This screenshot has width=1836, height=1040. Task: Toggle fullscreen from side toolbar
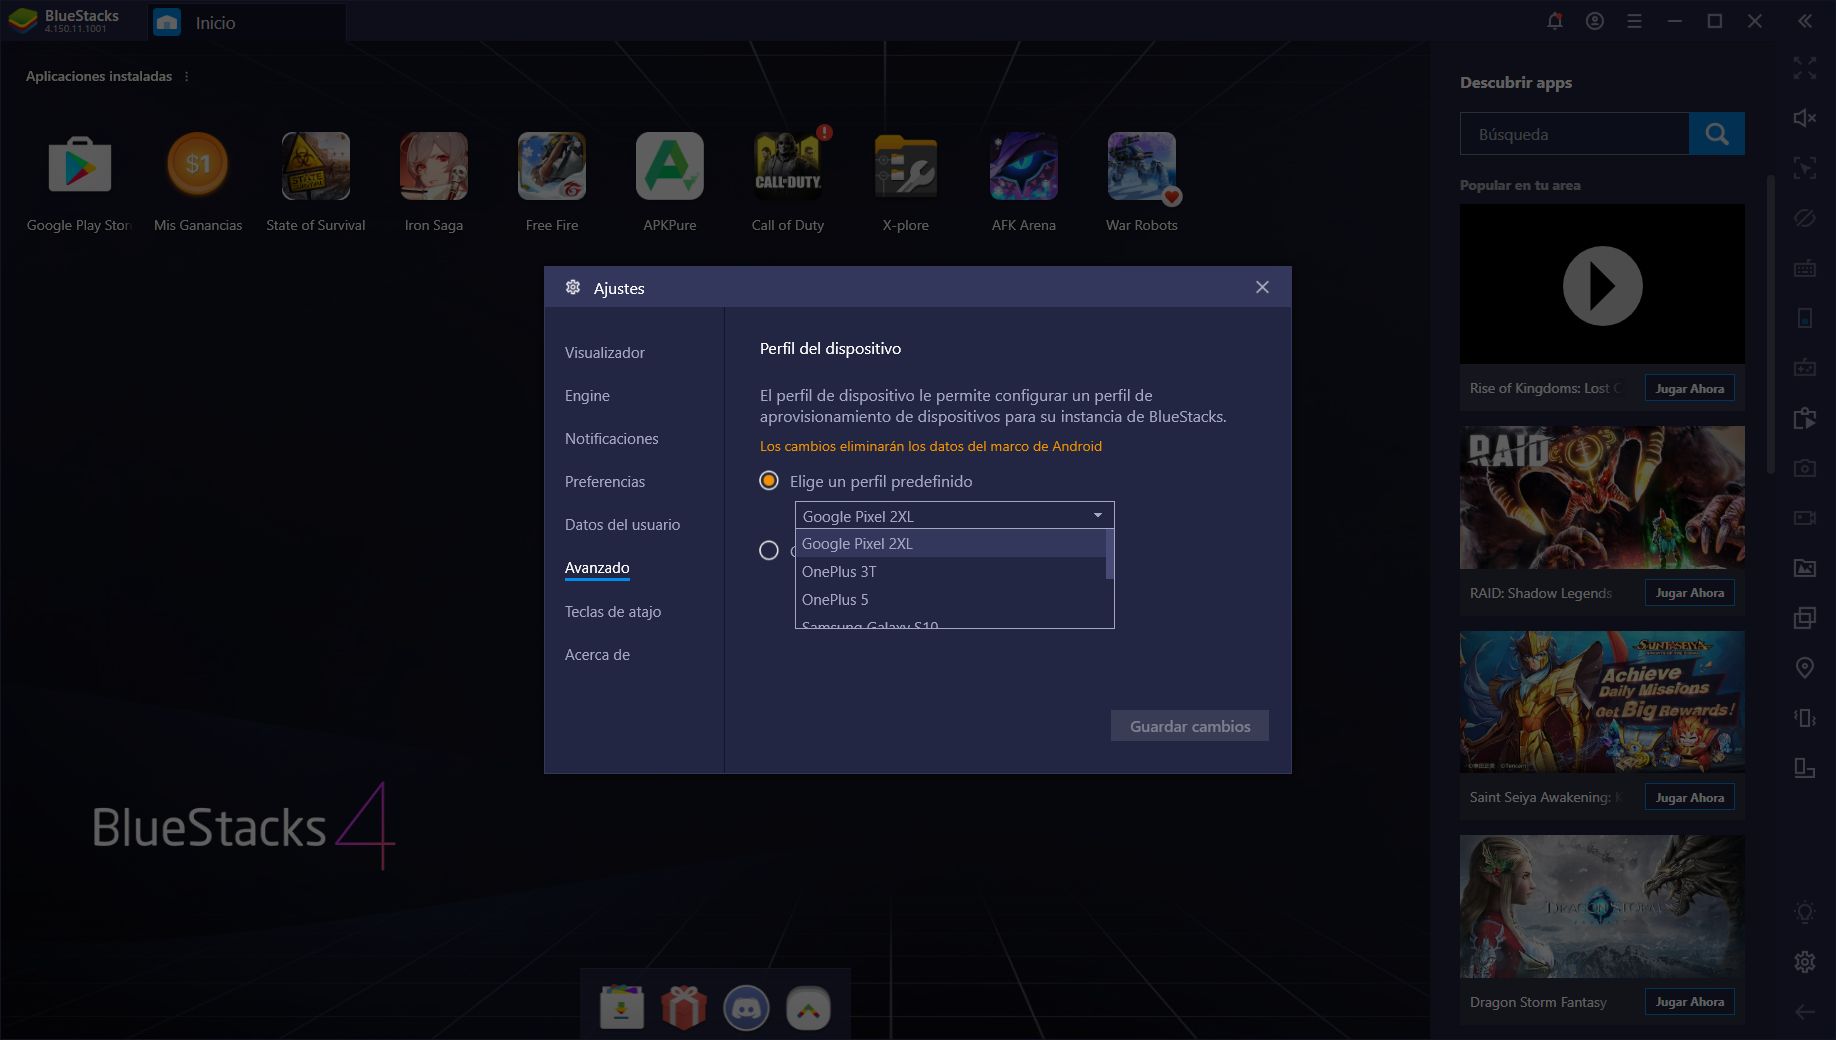[1805, 68]
